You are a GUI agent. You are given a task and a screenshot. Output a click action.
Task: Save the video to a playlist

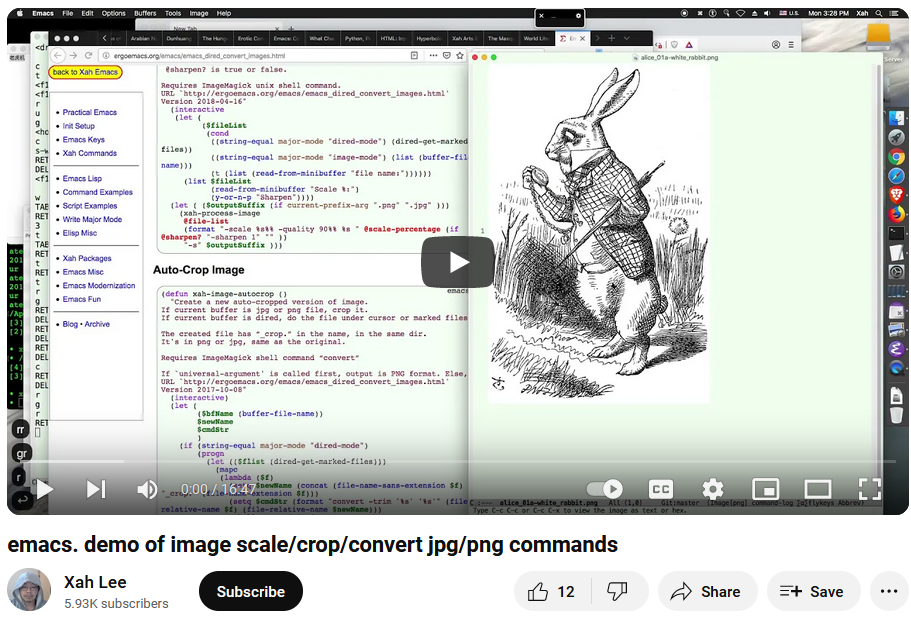point(813,591)
